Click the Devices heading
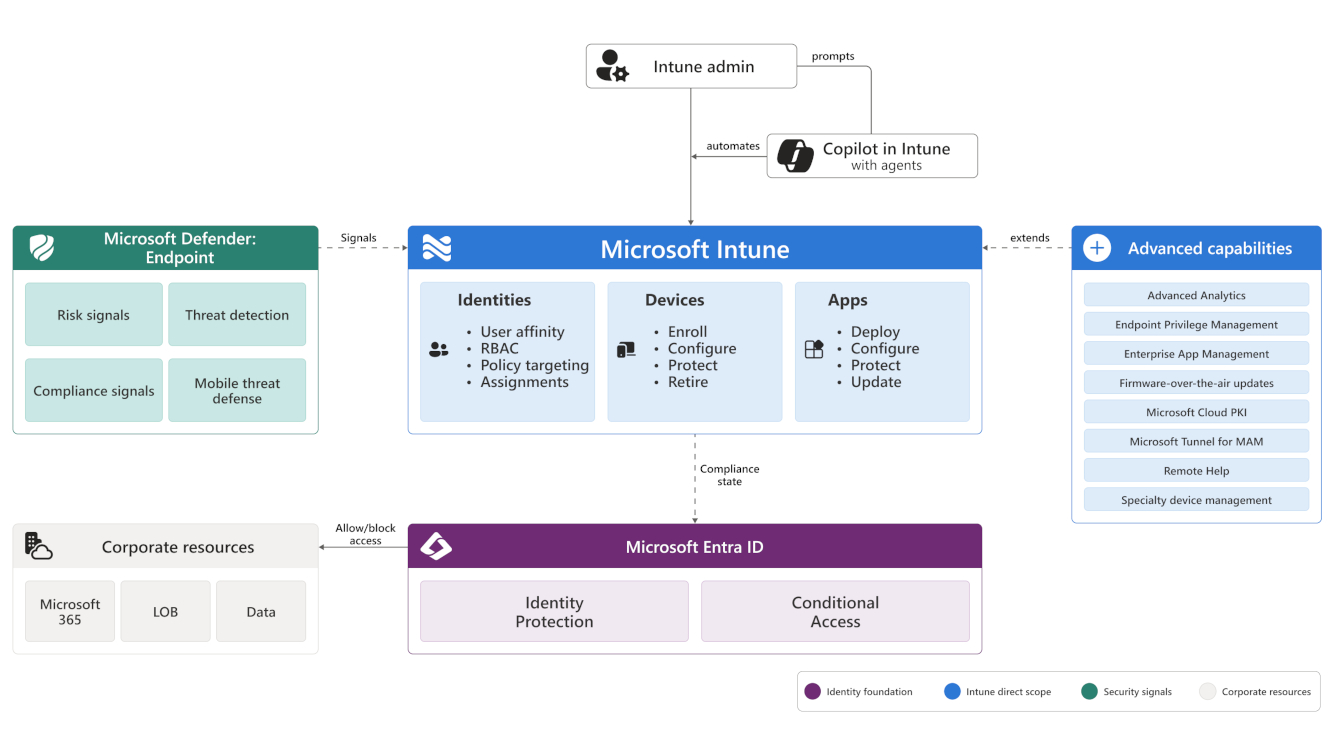This screenshot has width=1333, height=750. pyautogui.click(x=674, y=300)
